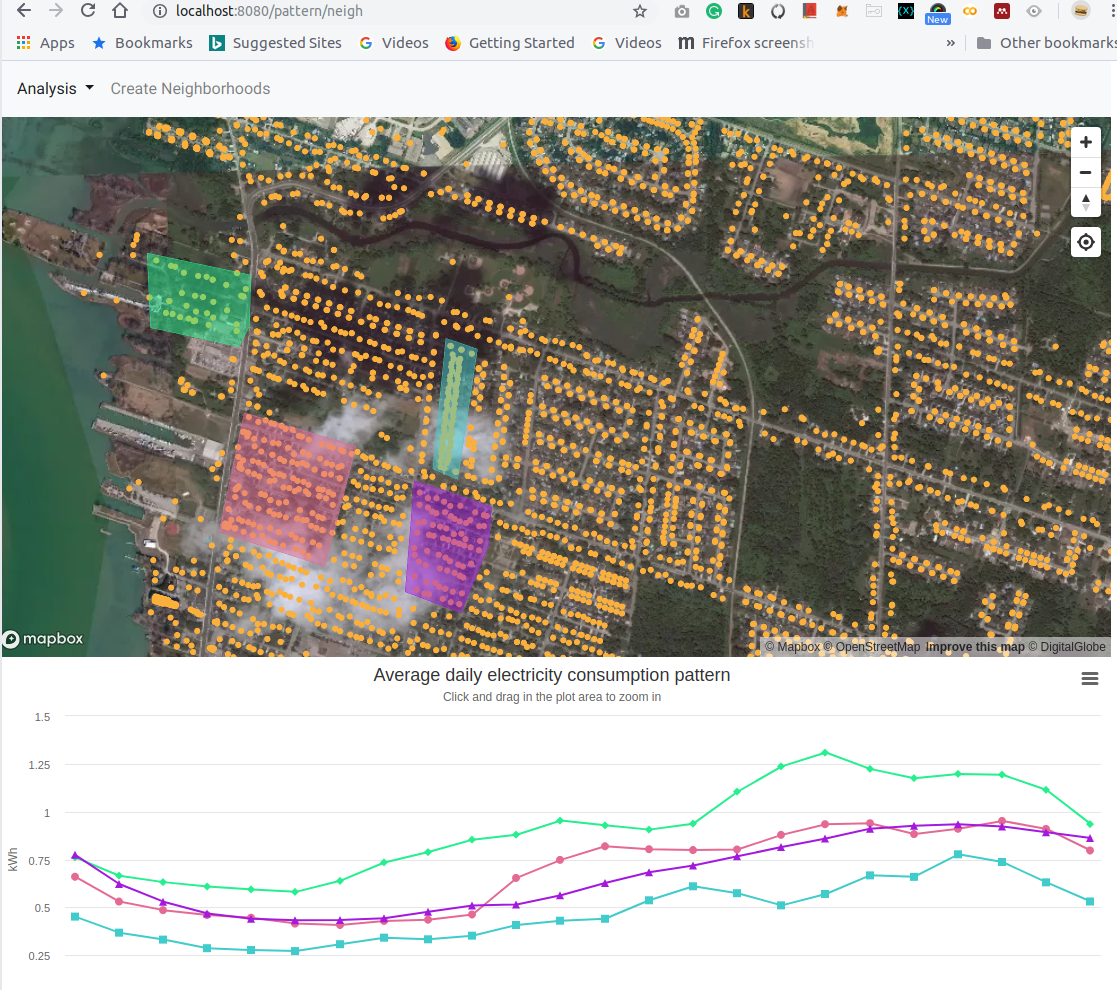Click the kWh y-axis label

click(13, 860)
